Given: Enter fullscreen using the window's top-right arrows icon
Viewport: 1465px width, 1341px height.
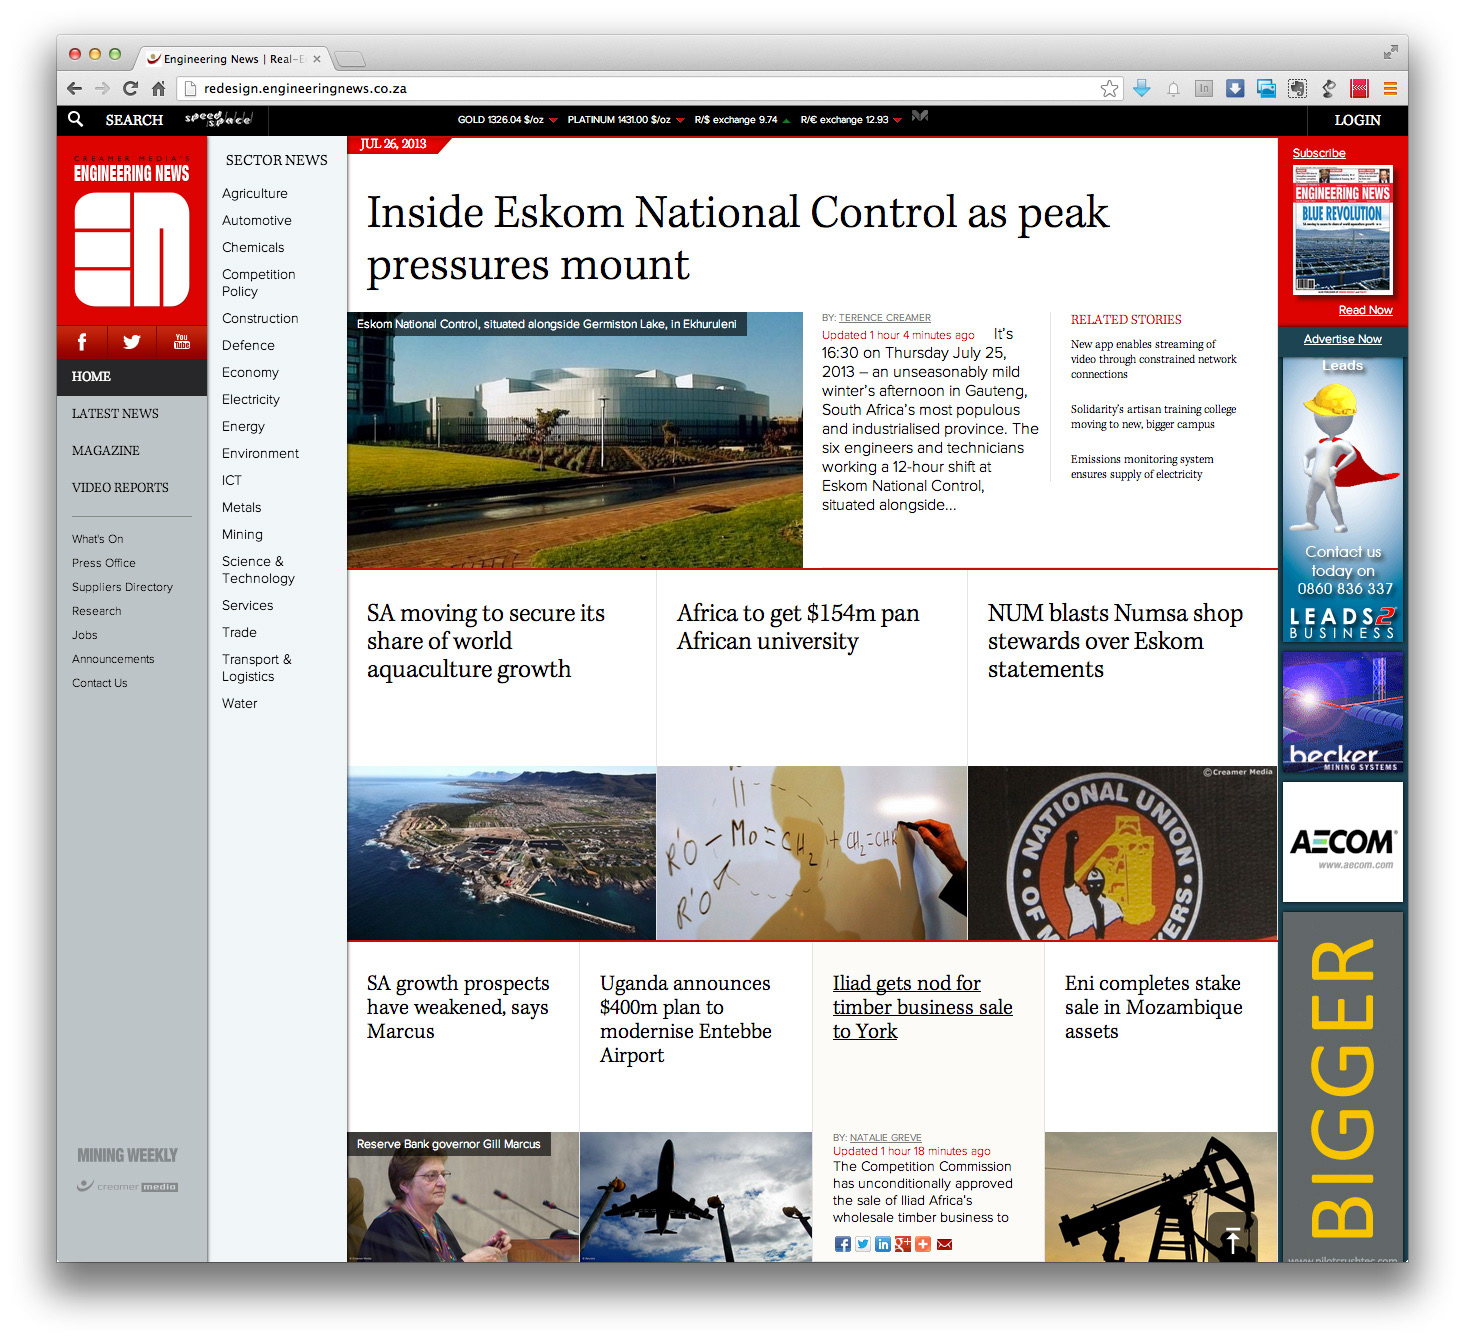Looking at the screenshot, I should pos(1390,52).
